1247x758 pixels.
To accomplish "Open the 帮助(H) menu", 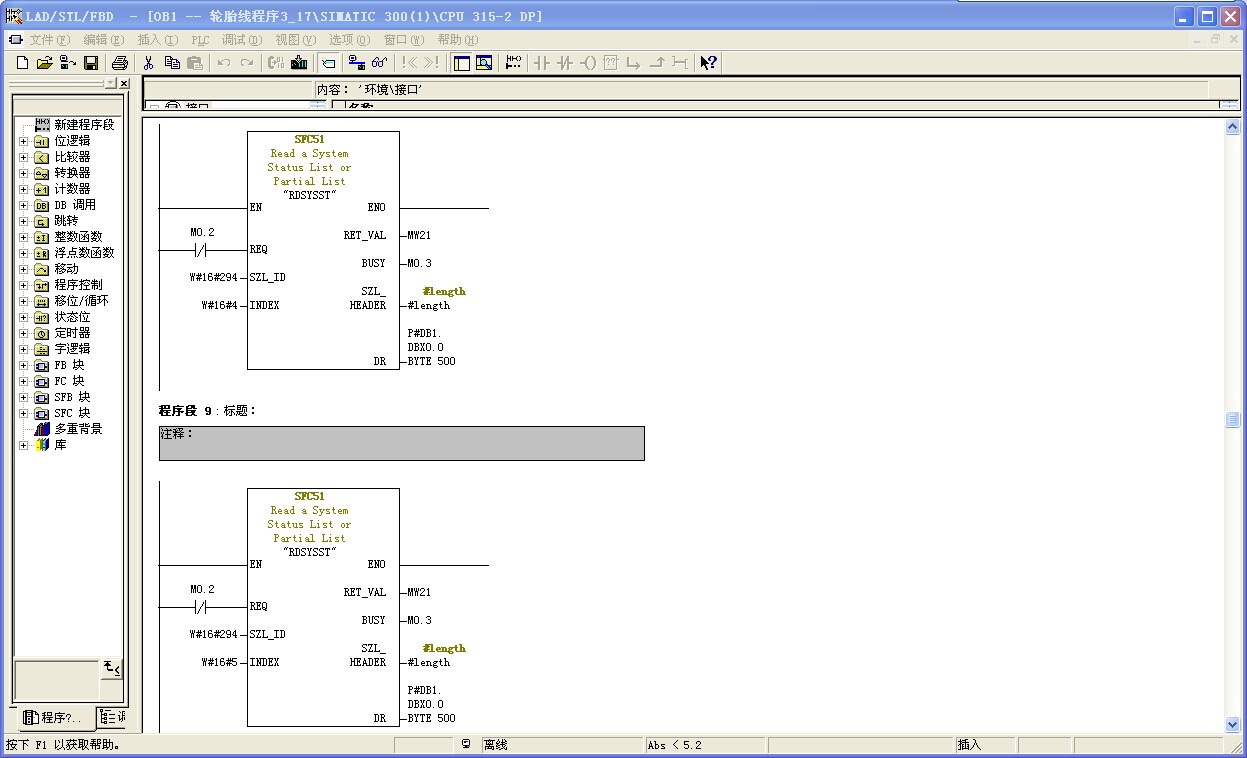I will pos(457,40).
